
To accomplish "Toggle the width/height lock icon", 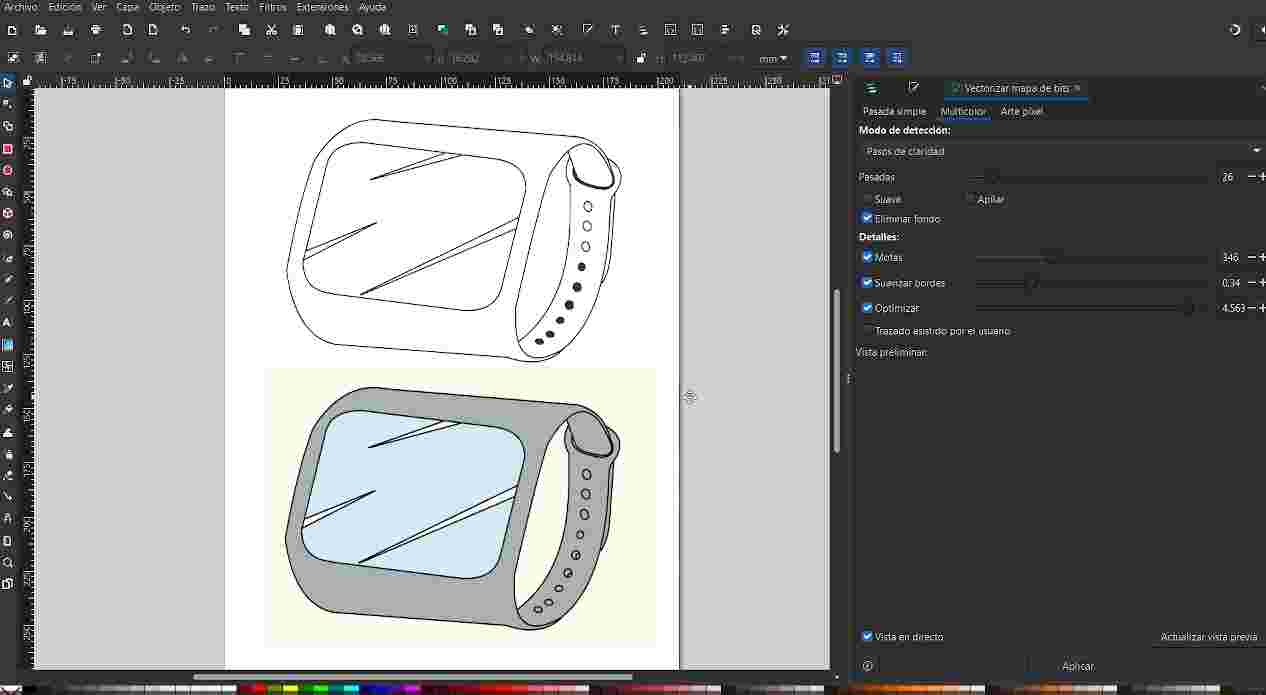I will tap(641, 58).
